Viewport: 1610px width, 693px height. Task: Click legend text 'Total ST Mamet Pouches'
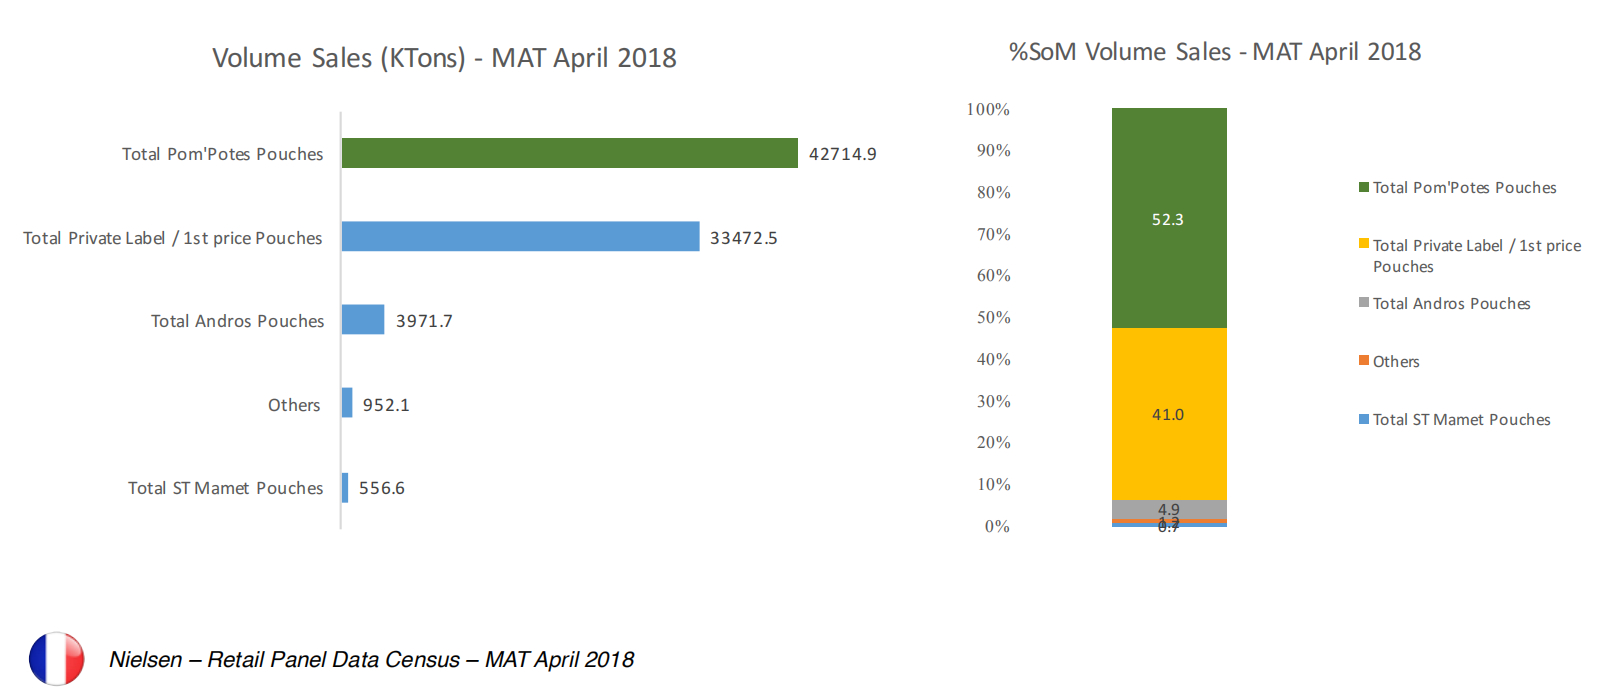pyautogui.click(x=1462, y=419)
